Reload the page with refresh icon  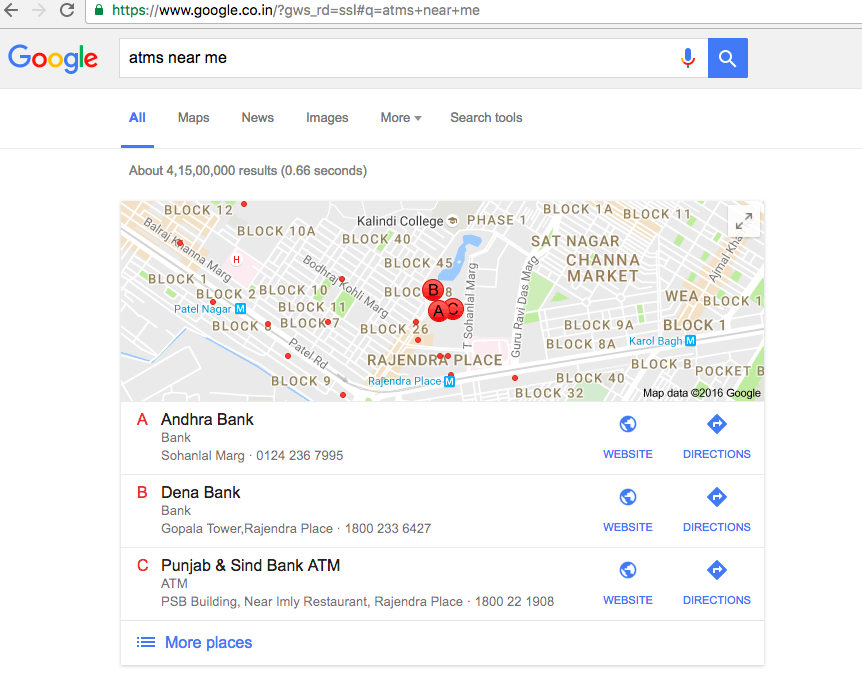click(67, 10)
